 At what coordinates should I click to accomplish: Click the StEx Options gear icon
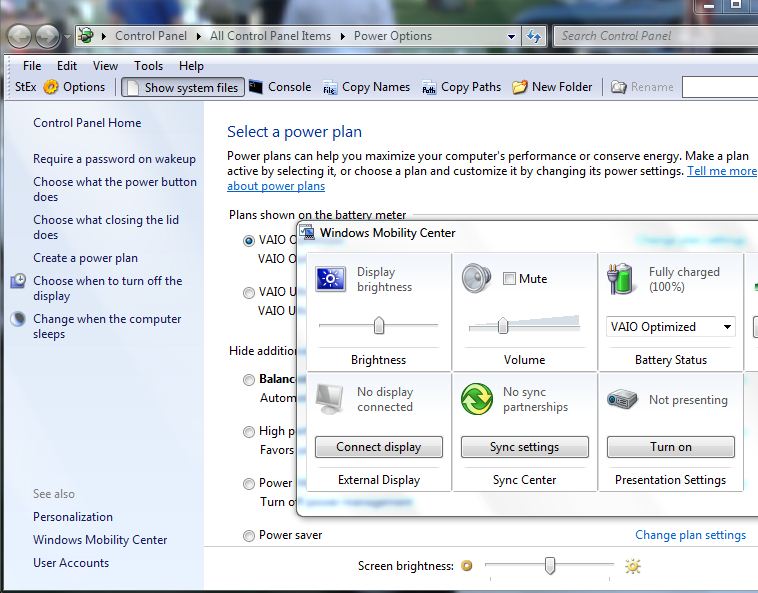[51, 87]
